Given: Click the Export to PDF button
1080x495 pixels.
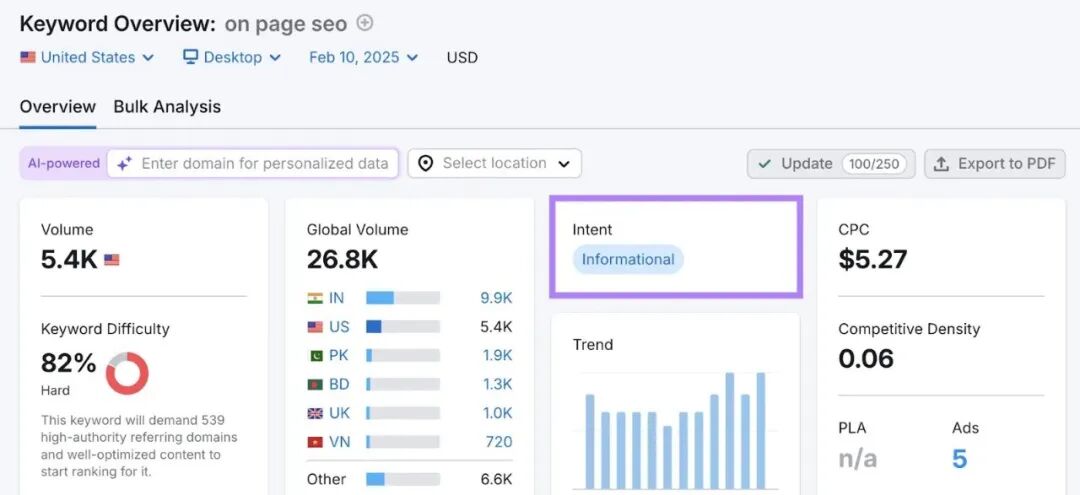Looking at the screenshot, I should coord(994,164).
